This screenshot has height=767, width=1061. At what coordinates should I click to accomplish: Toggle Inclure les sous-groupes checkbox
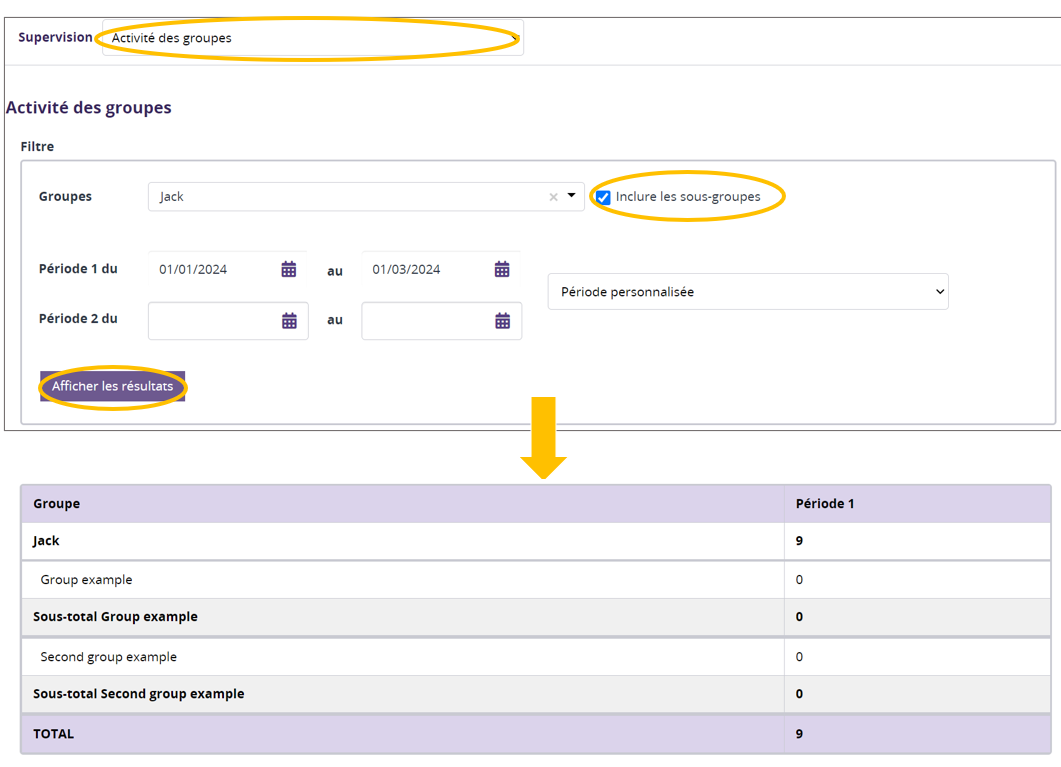[x=603, y=197]
